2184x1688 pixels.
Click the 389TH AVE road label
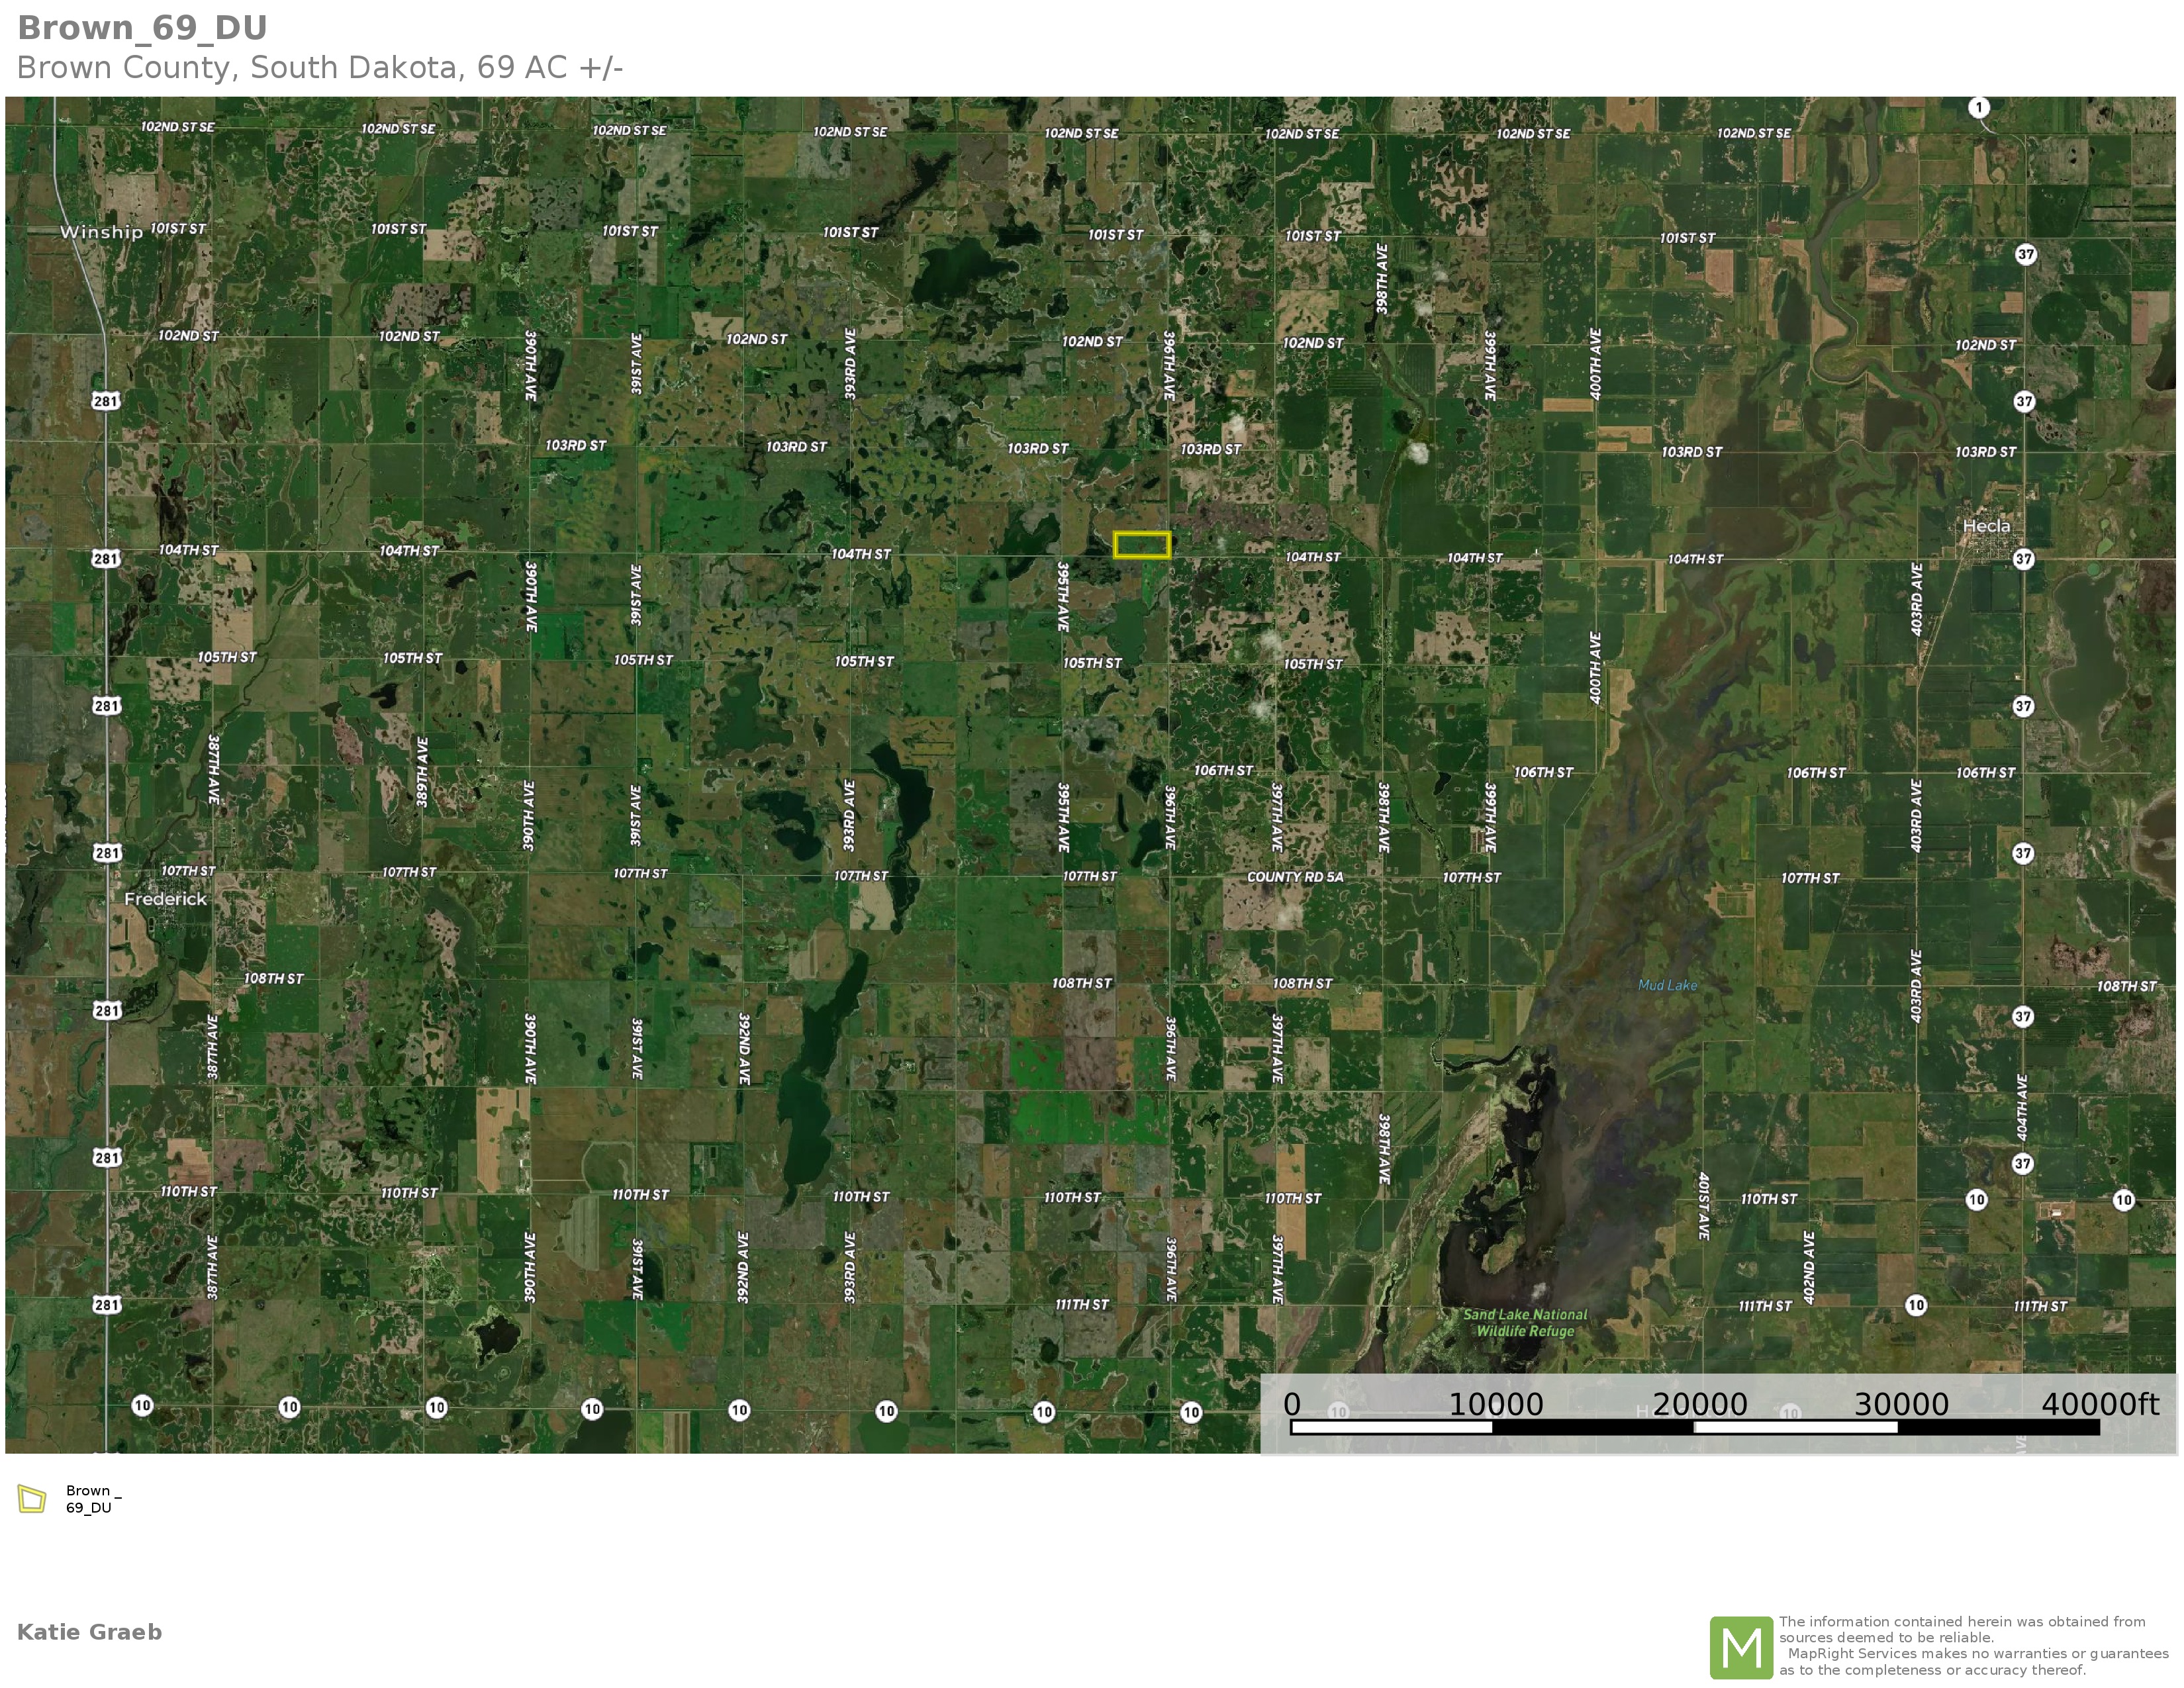click(422, 772)
